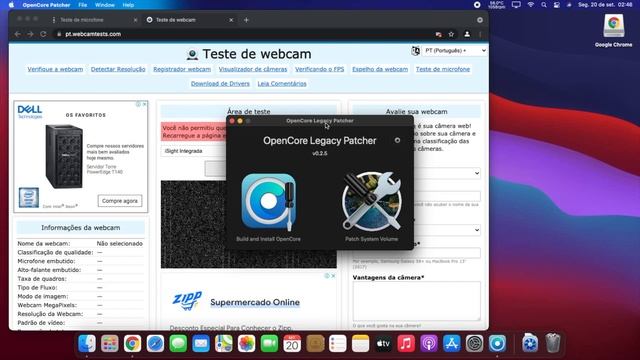This screenshot has width=640, height=360.
Task: Select the Teste de webcam tab
Action: click(x=188, y=20)
